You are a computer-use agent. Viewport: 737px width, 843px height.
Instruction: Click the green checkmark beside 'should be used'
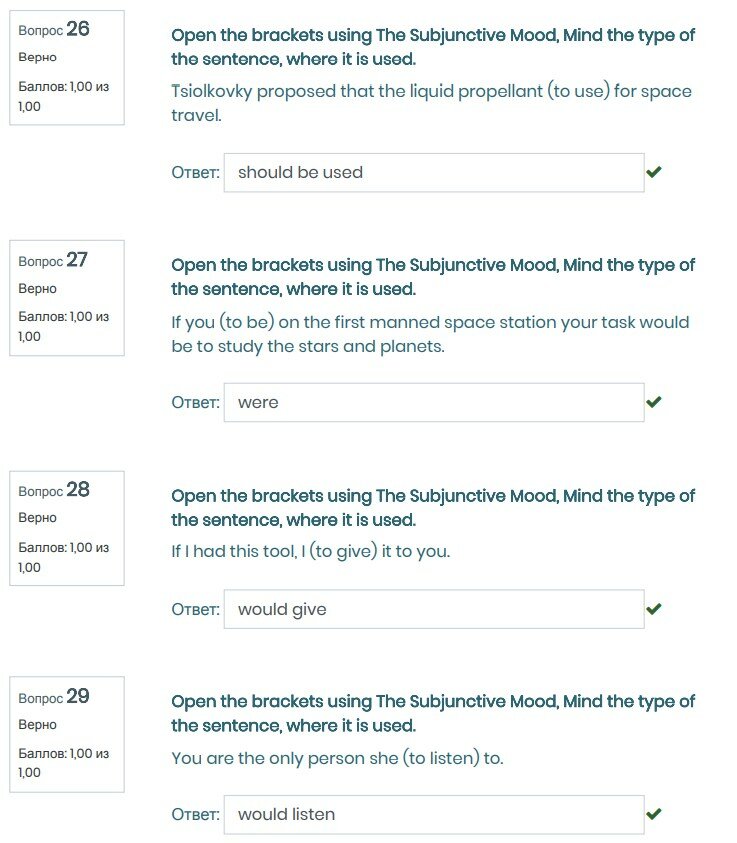[654, 172]
